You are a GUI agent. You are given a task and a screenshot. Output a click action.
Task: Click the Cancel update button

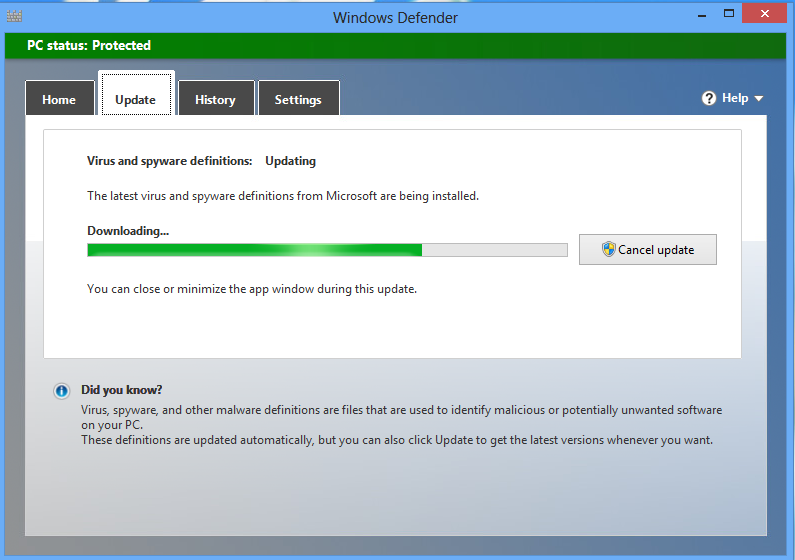tap(647, 249)
